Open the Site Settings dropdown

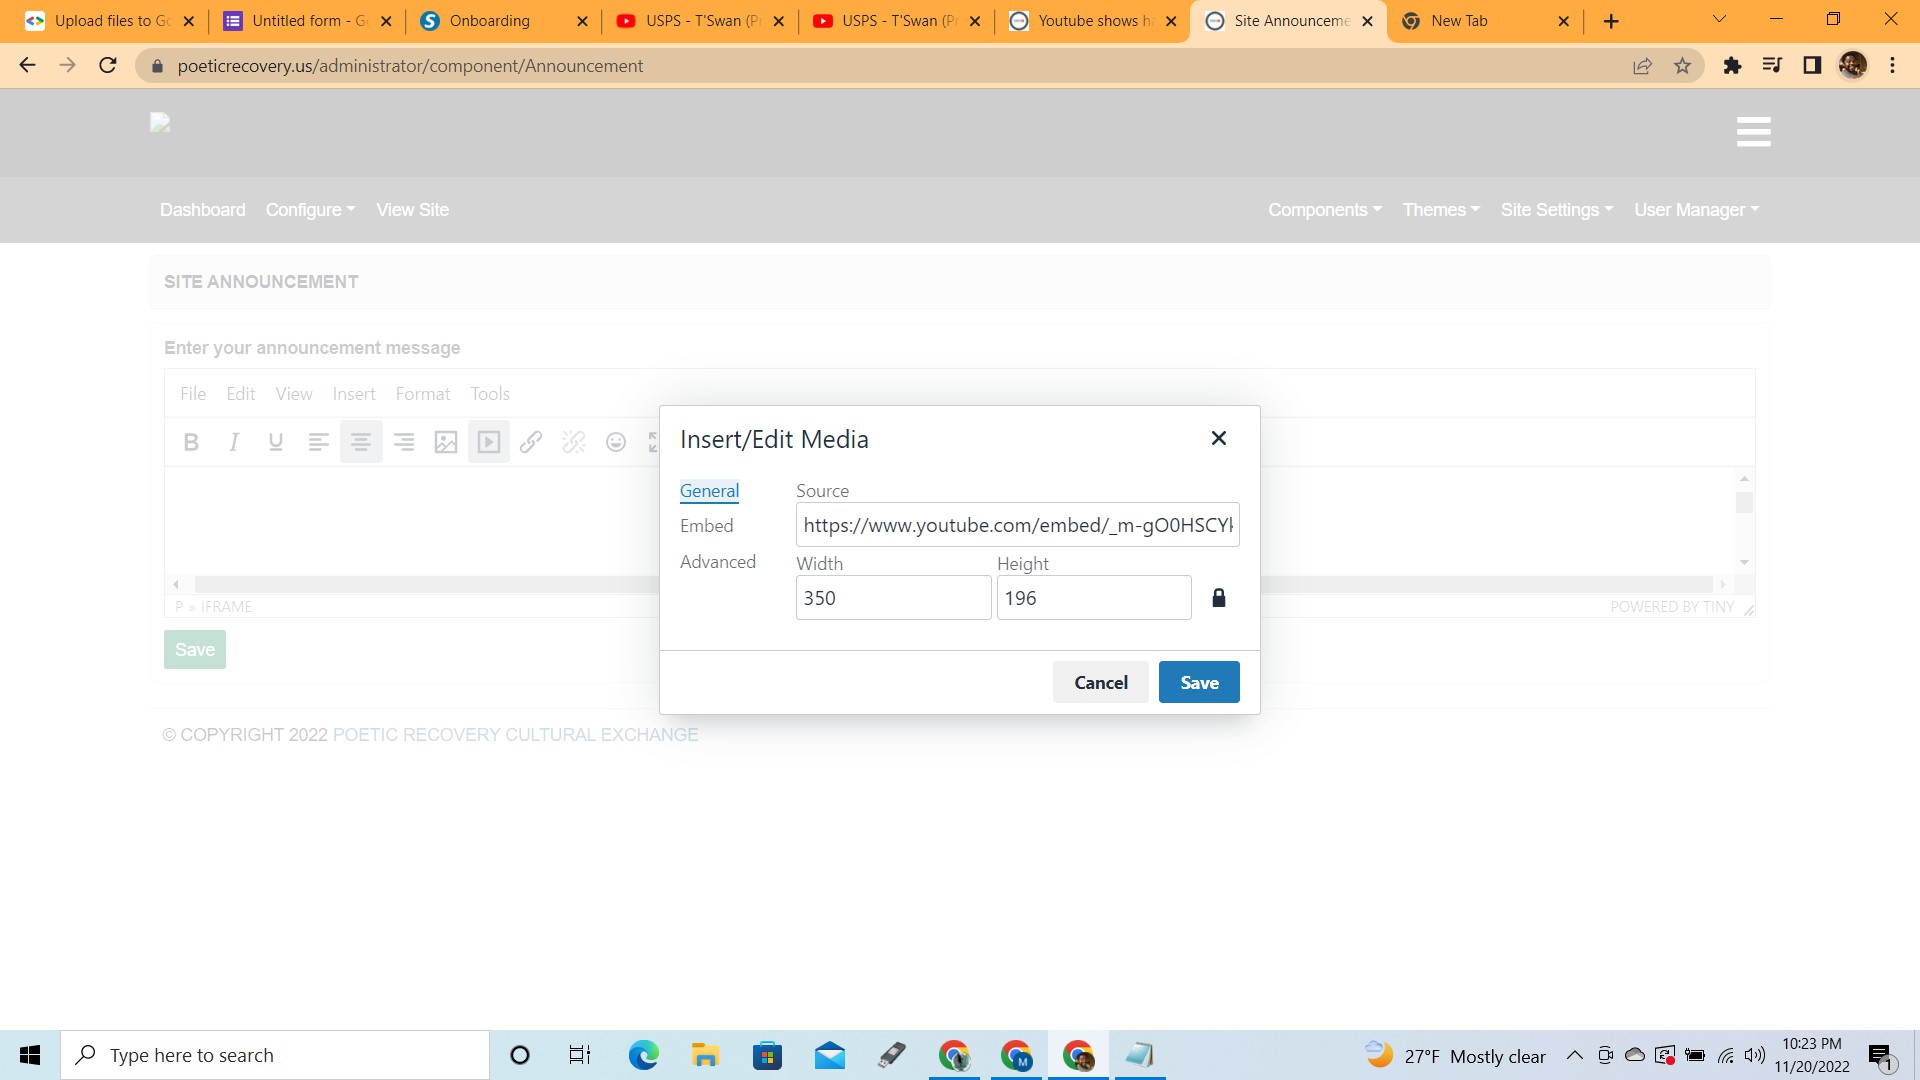1556,210
